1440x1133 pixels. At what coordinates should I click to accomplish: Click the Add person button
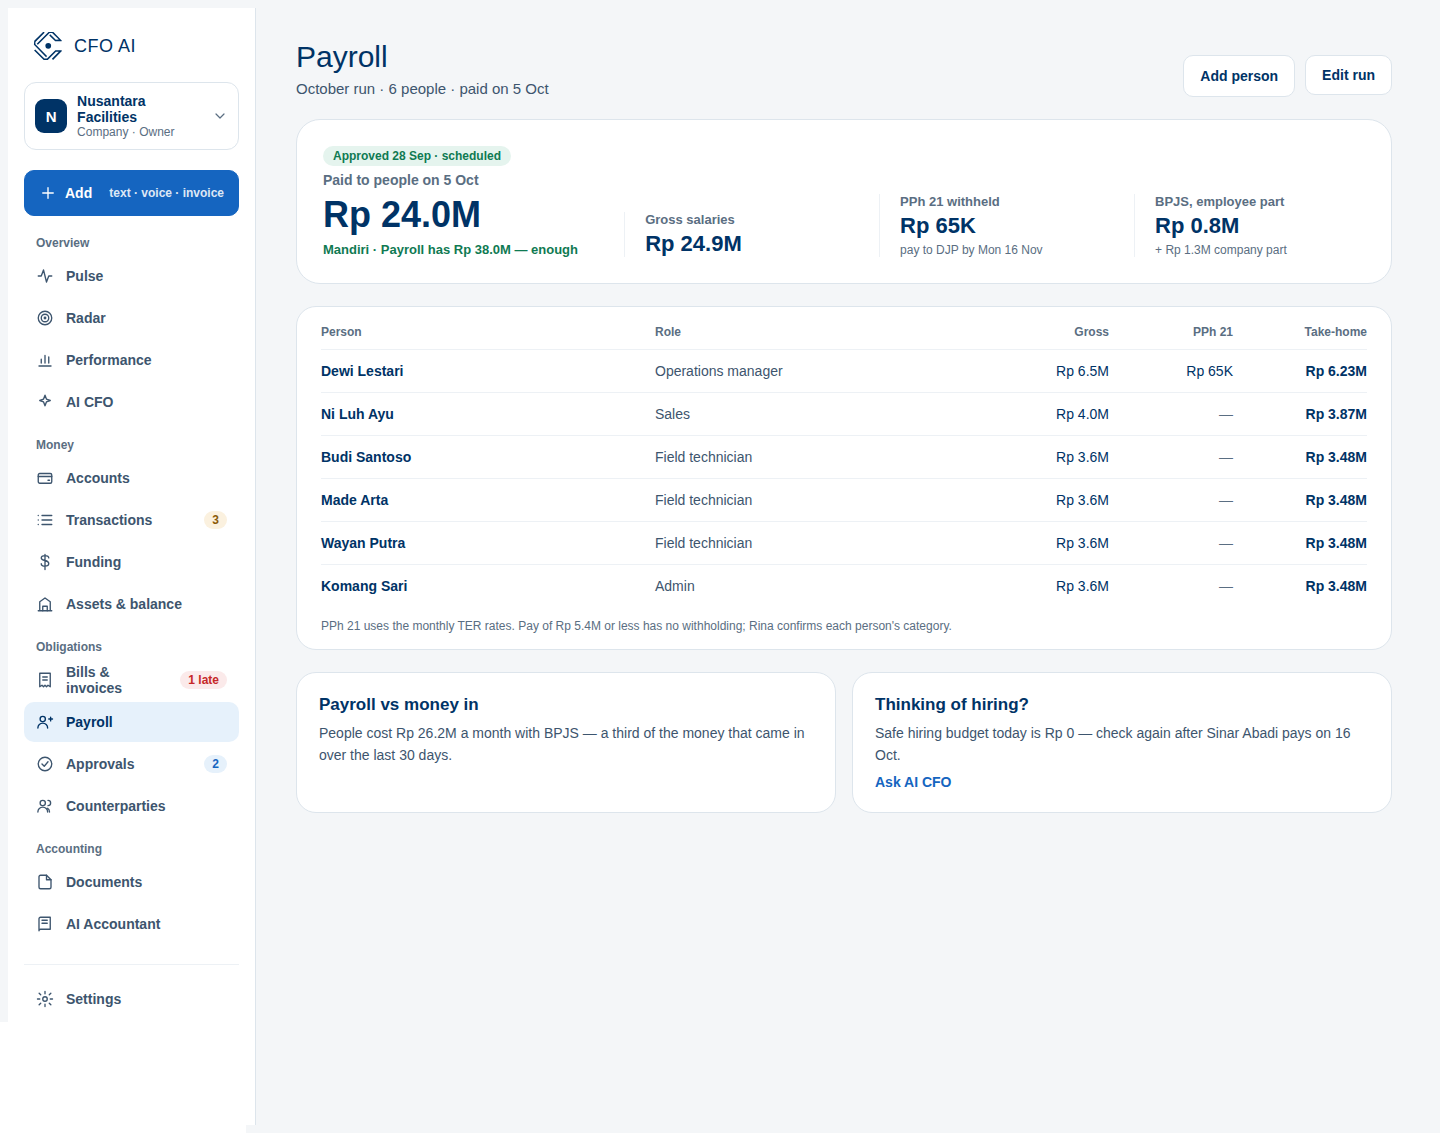pos(1239,76)
